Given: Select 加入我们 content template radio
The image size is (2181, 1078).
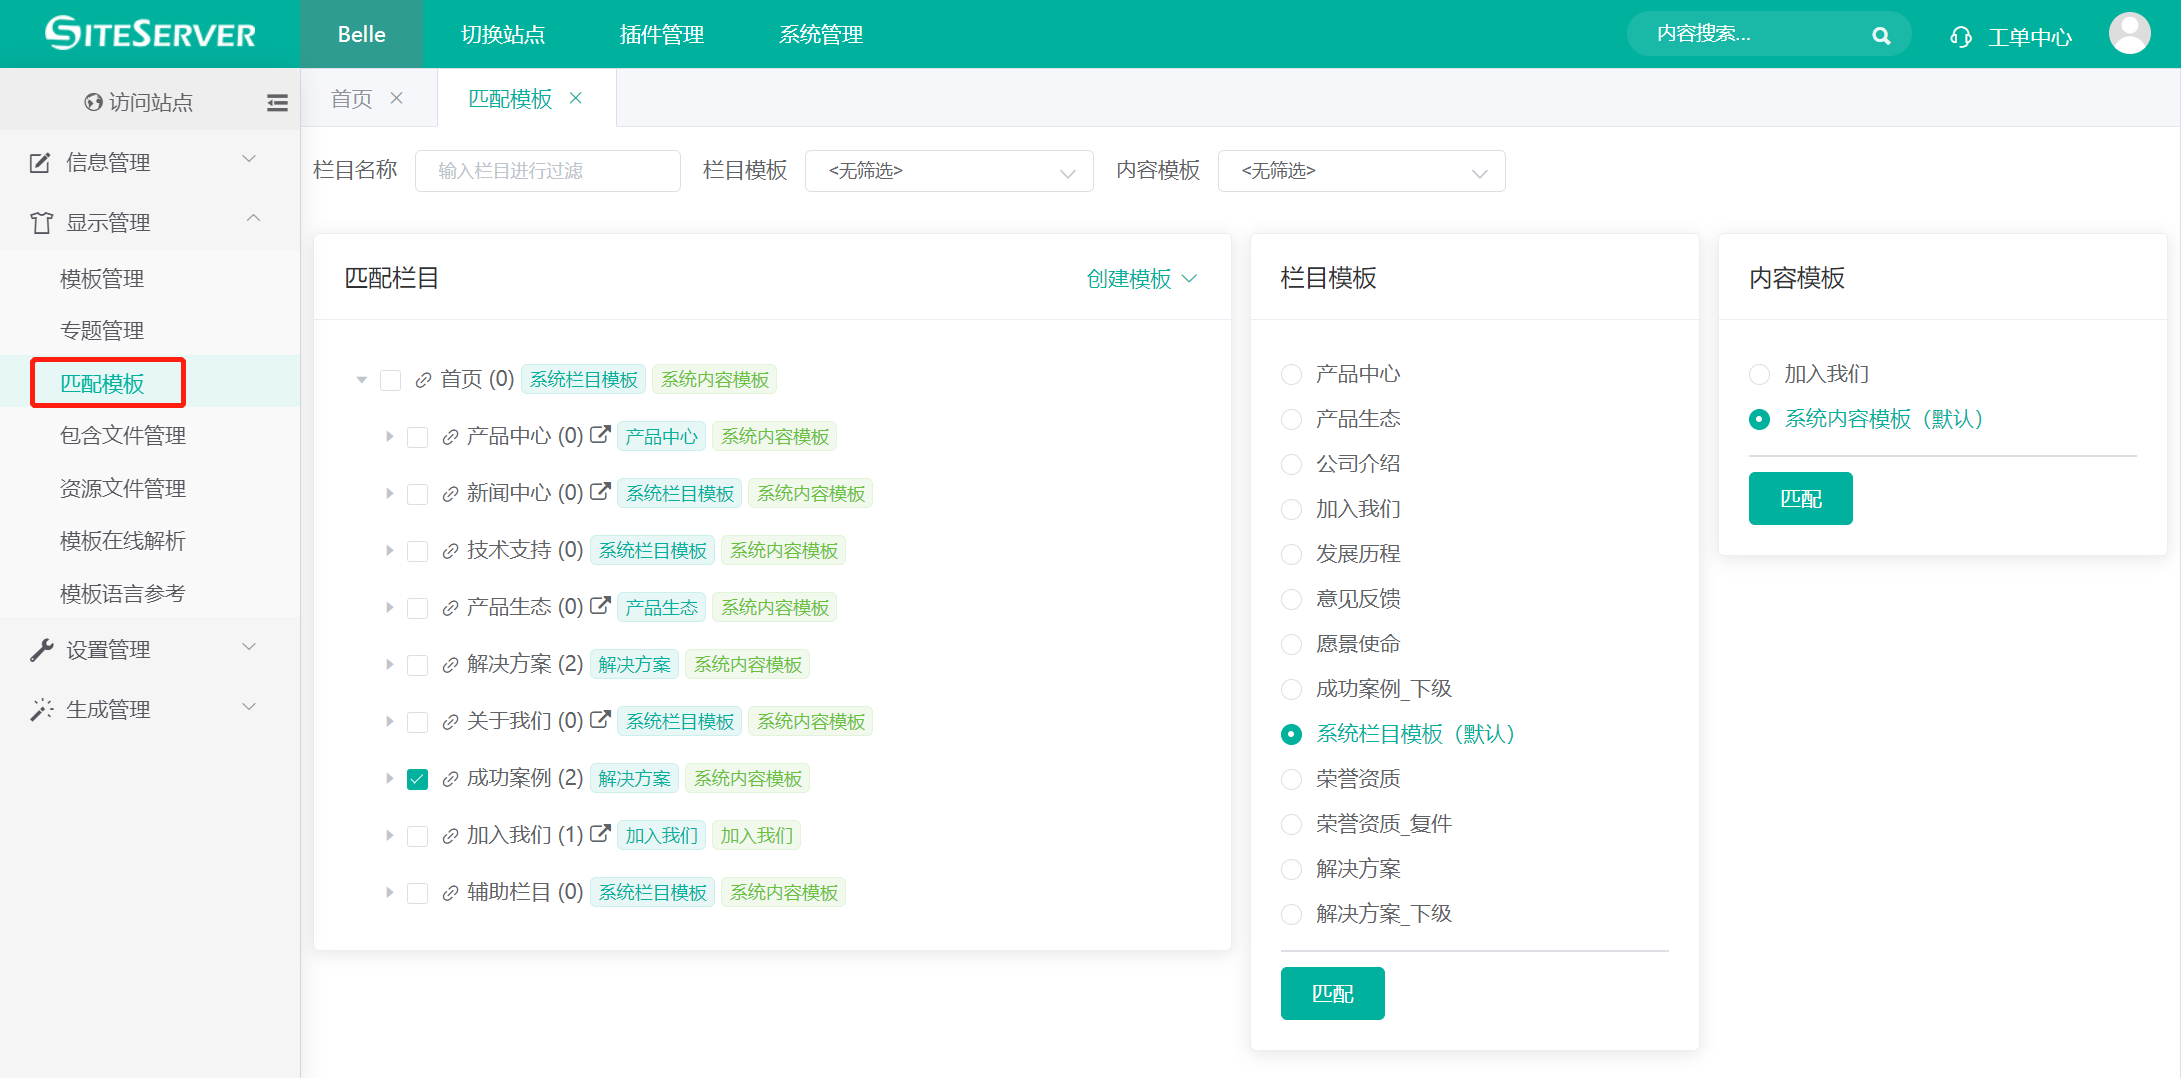Looking at the screenshot, I should pyautogui.click(x=1759, y=374).
